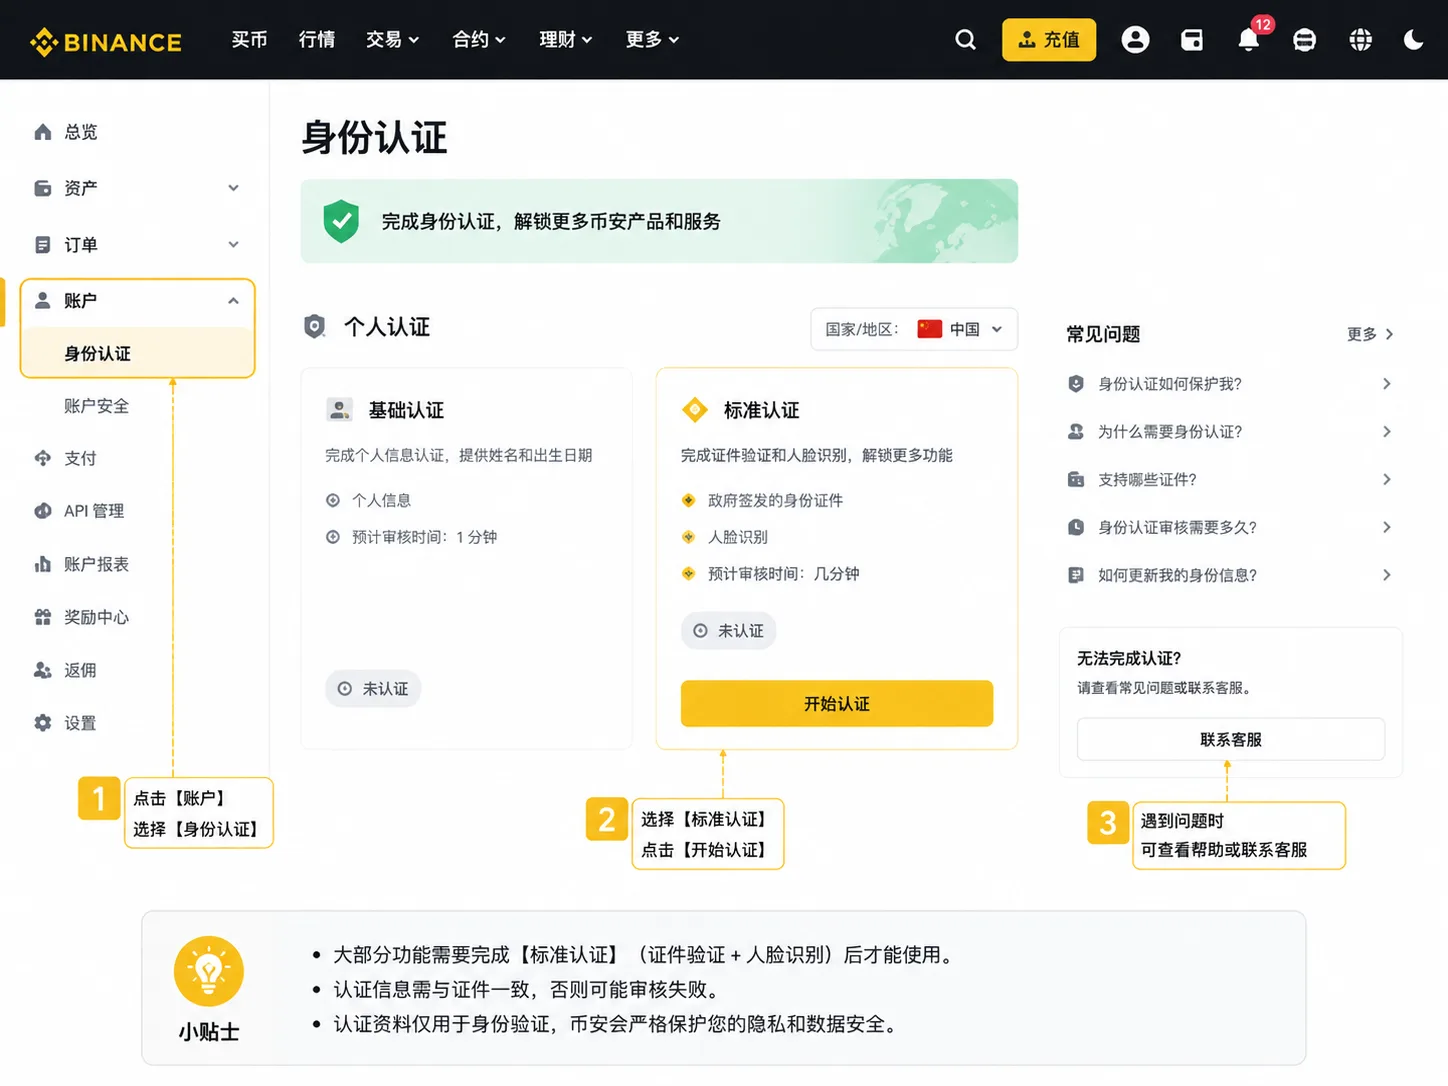
Task: Click the 支付 sidebar icon
Action: pos(42,458)
